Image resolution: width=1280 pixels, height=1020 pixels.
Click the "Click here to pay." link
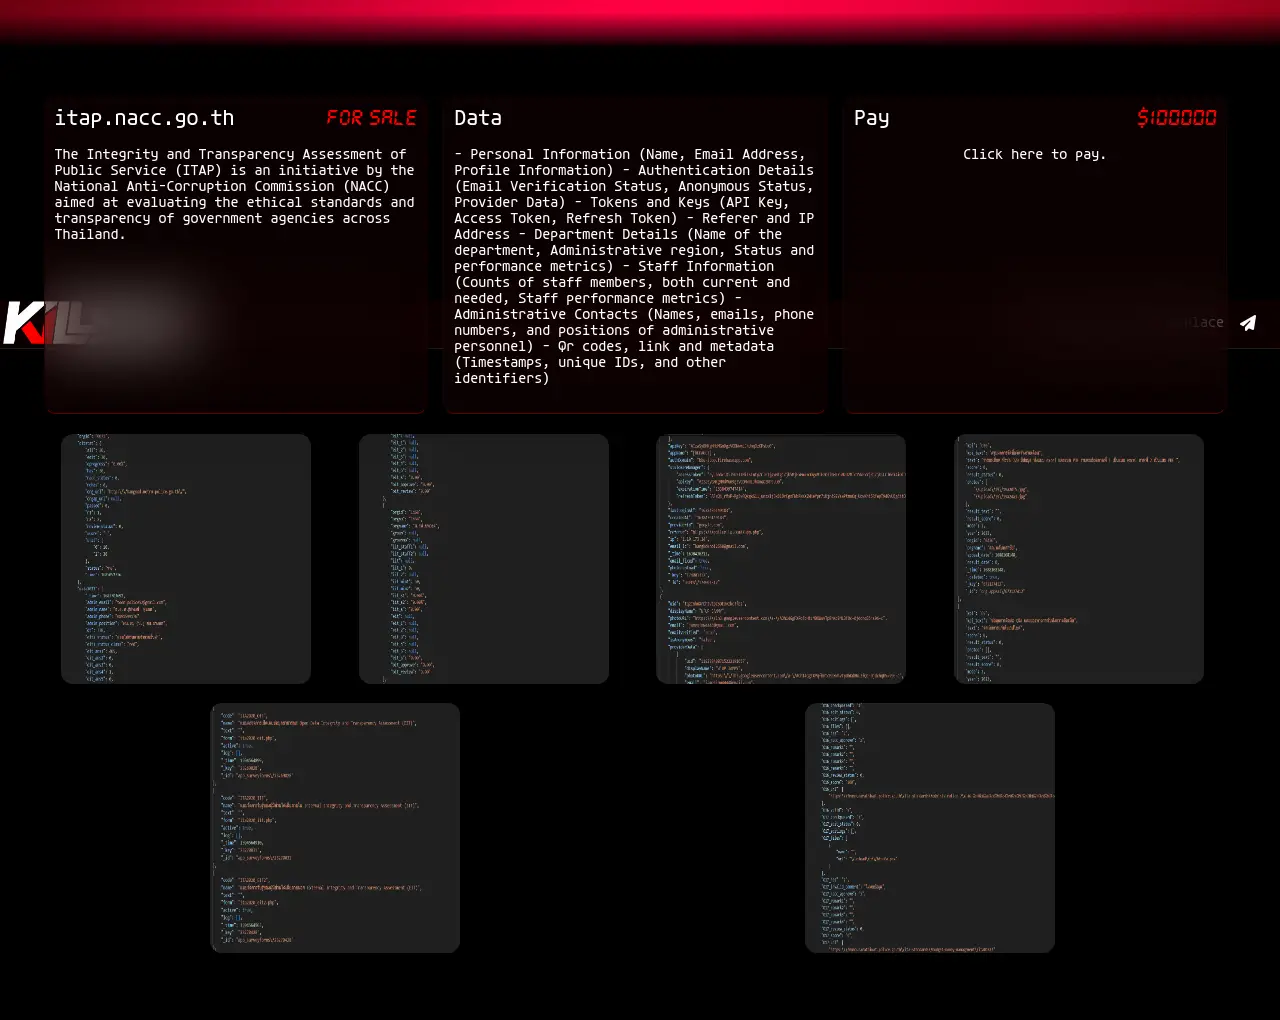point(1034,154)
